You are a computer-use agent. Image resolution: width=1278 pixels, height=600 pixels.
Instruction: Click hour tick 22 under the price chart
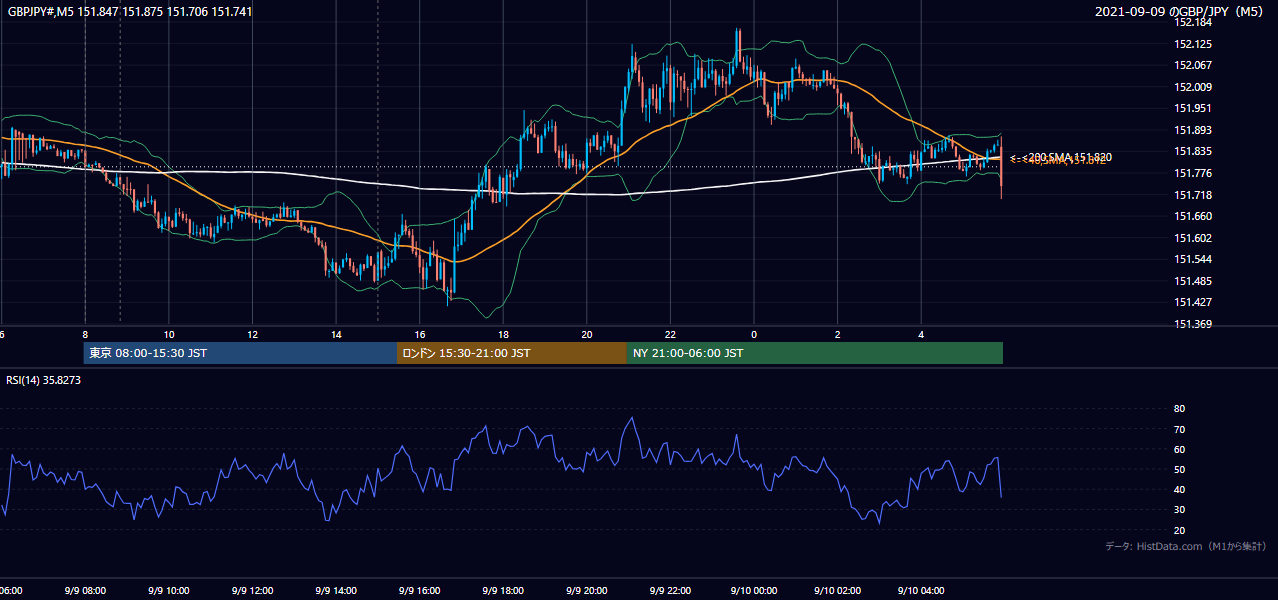(670, 334)
